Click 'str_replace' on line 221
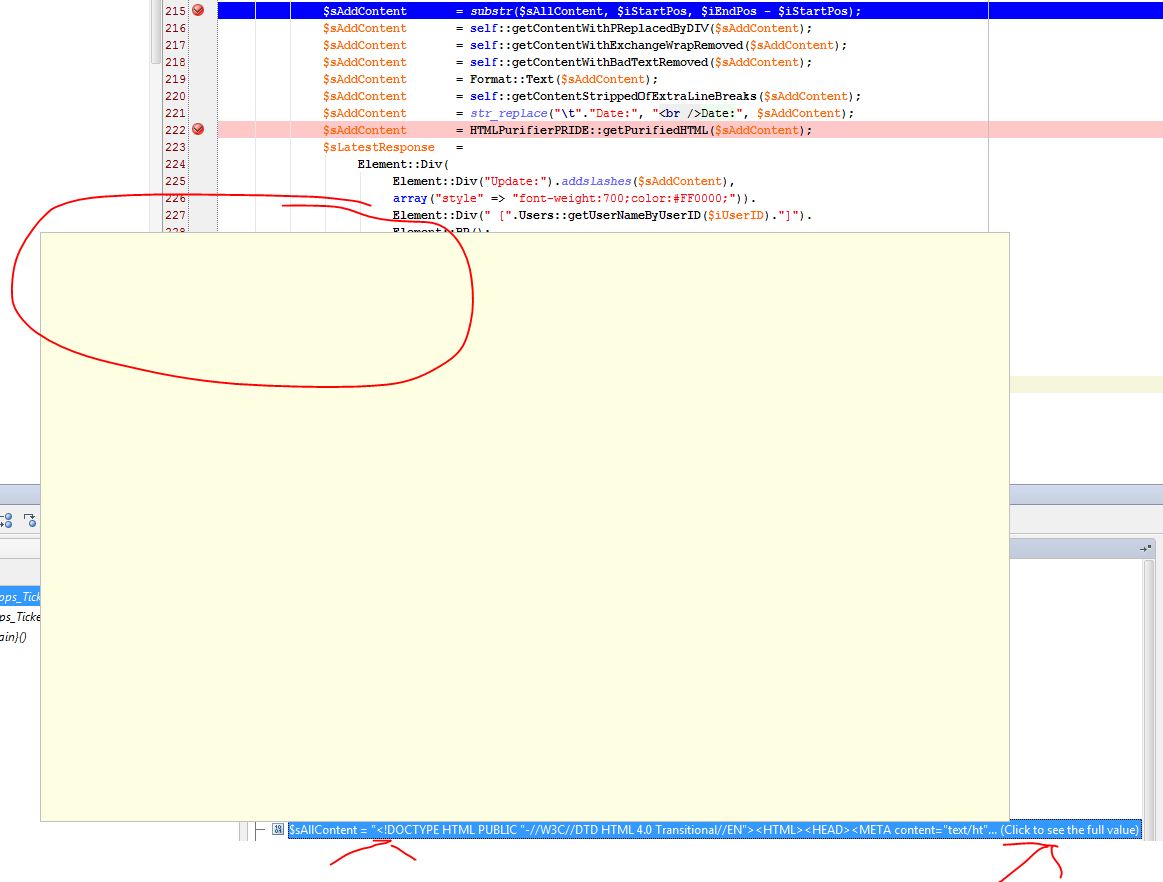 pos(509,113)
